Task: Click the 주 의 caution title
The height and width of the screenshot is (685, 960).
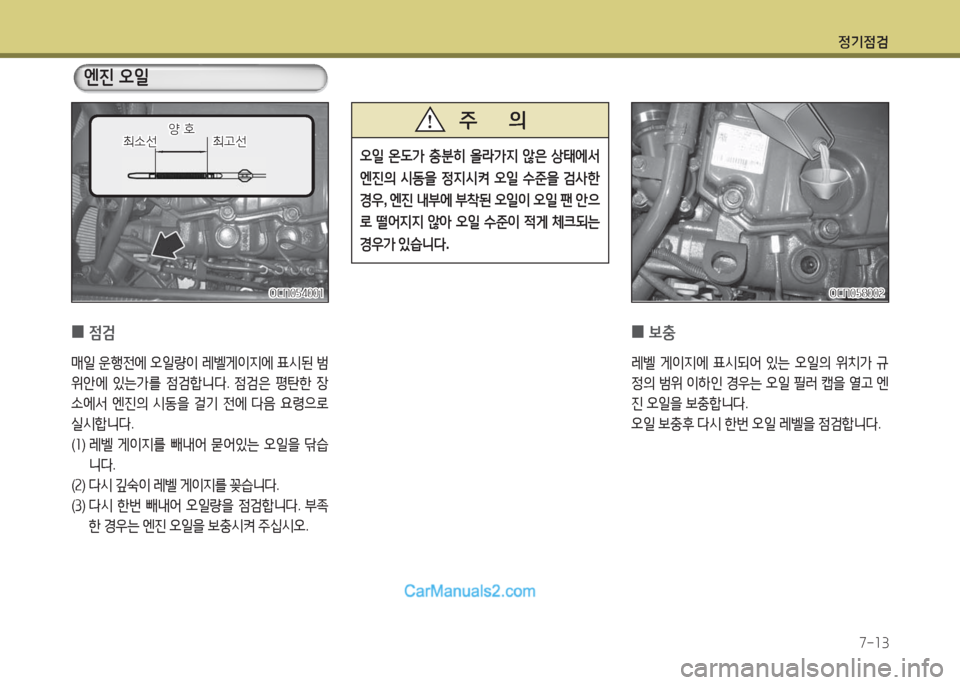Action: (x=493, y=120)
